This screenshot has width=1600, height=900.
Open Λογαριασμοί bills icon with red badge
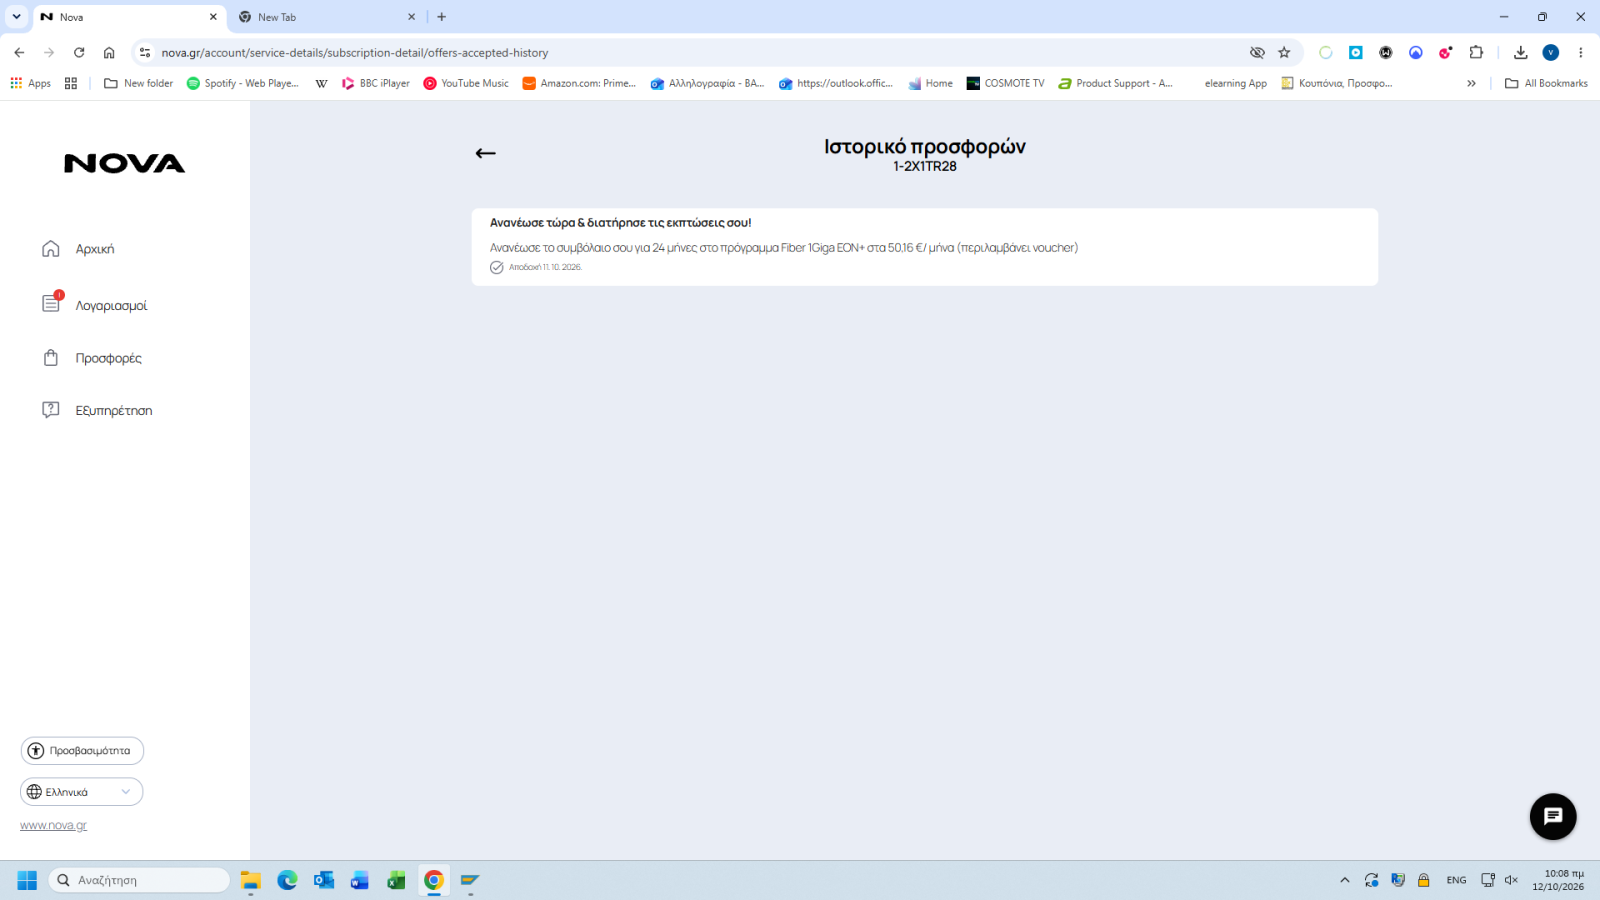[52, 302]
